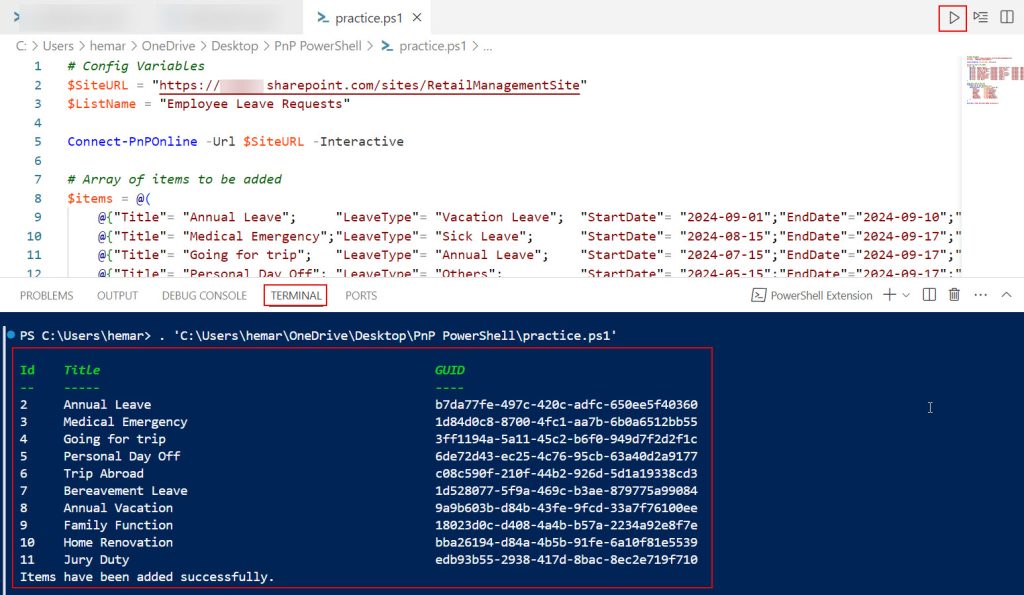Viewport: 1024px width, 595px height.
Task: Open terminal panel more actions menu
Action: tap(980, 295)
